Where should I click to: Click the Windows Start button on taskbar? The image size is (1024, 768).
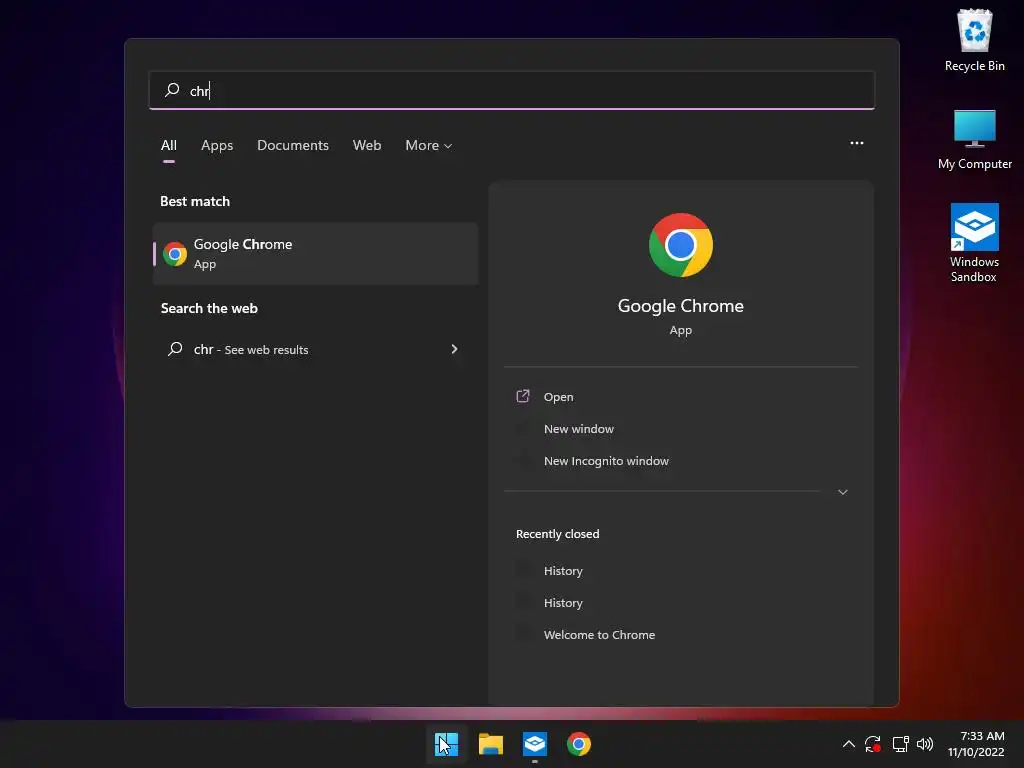pyautogui.click(x=447, y=744)
